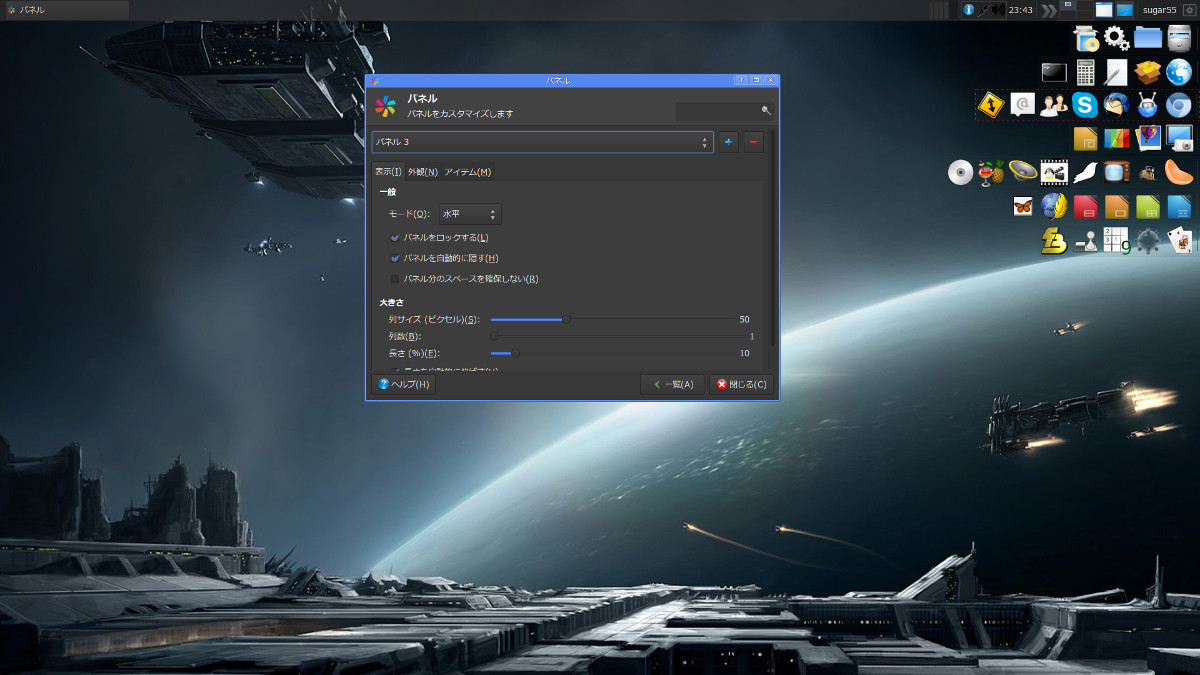This screenshot has width=1200, height=675.
Task: Launch the calculator icon
Action: pyautogui.click(x=1086, y=72)
